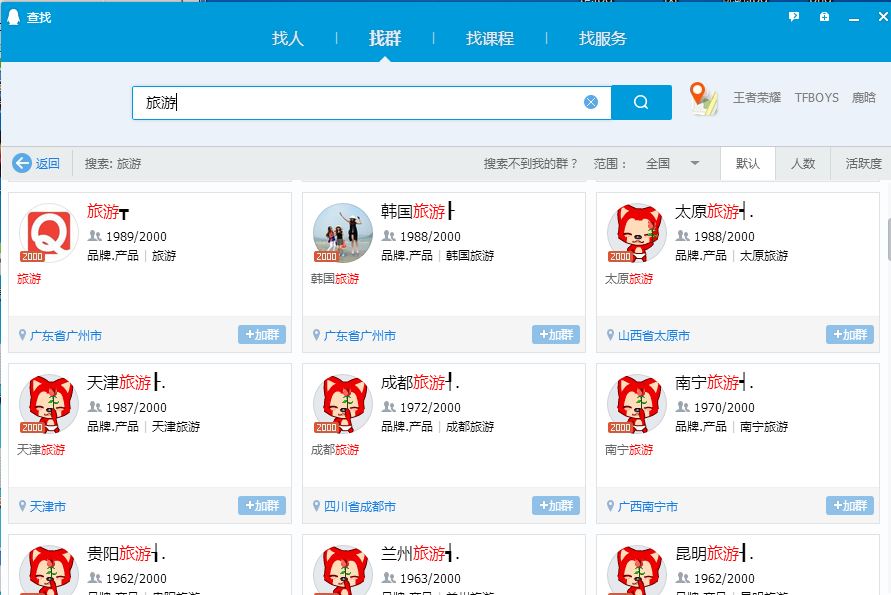891x595 pixels.
Task: Switch to the 找服务 tab
Action: coord(602,38)
